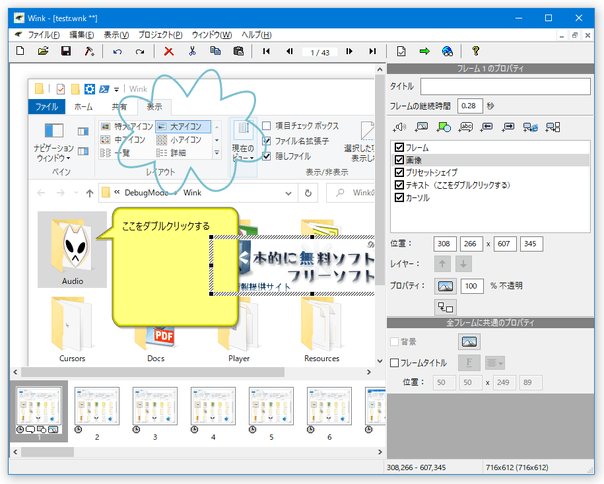This screenshot has width=604, height=484.
Task: Click the background image button next to 背景
Action: [469, 342]
